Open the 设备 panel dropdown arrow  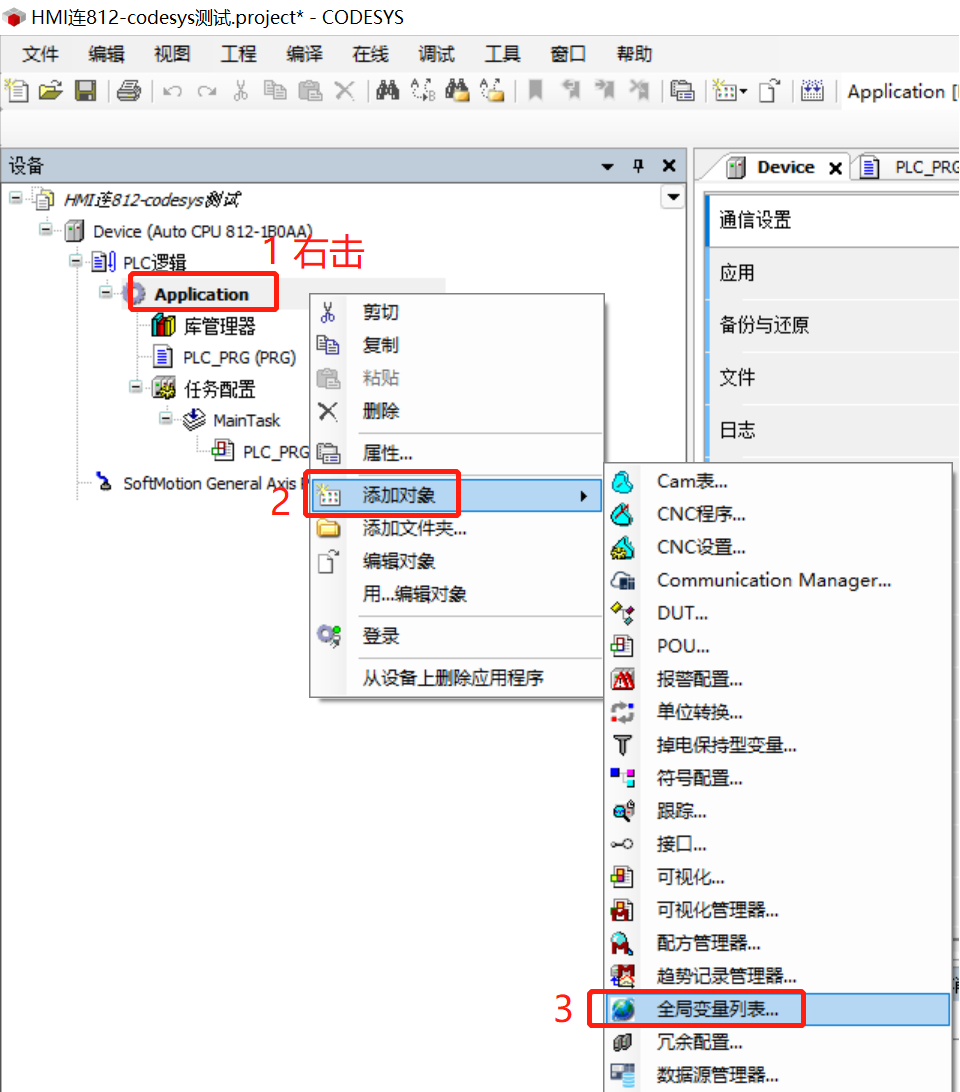pyautogui.click(x=607, y=166)
